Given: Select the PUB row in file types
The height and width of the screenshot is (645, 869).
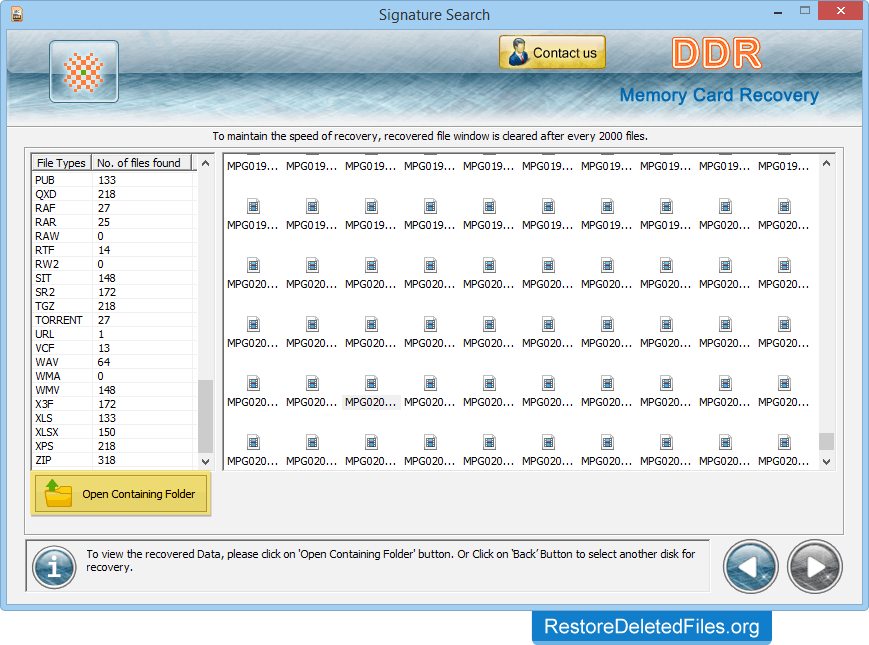Looking at the screenshot, I should coord(114,180).
